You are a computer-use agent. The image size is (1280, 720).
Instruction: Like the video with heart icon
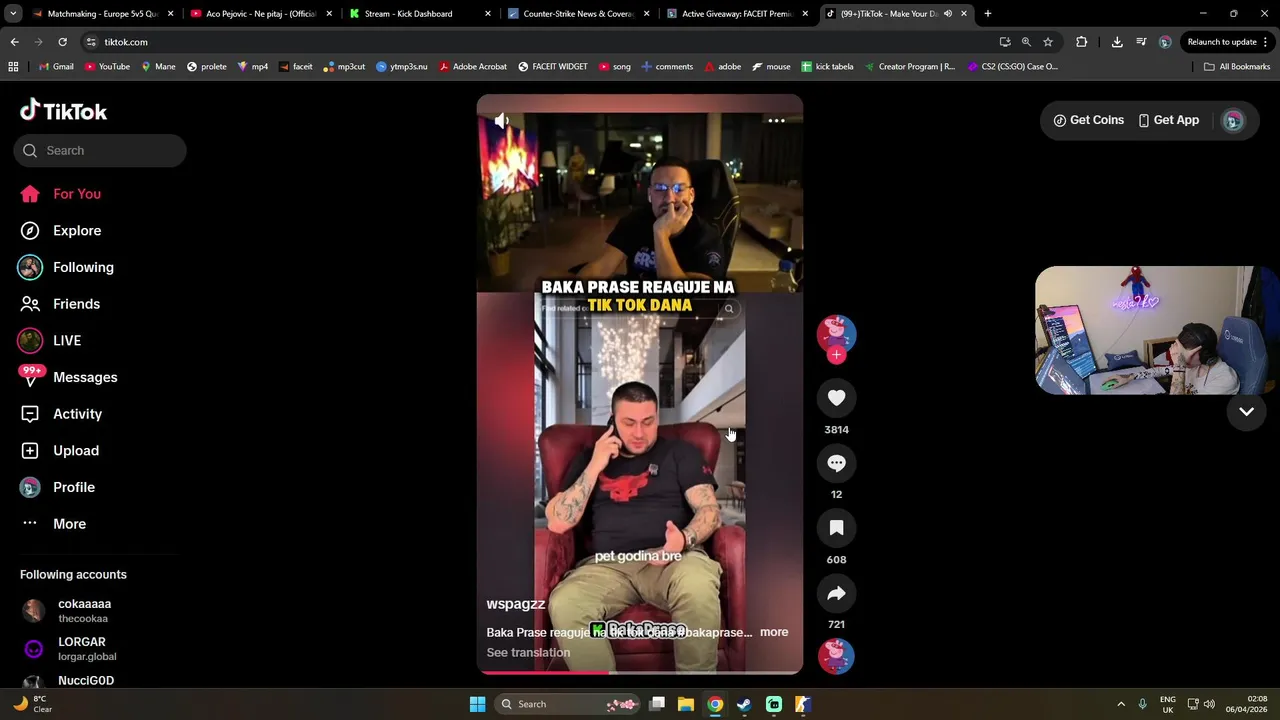click(x=836, y=398)
